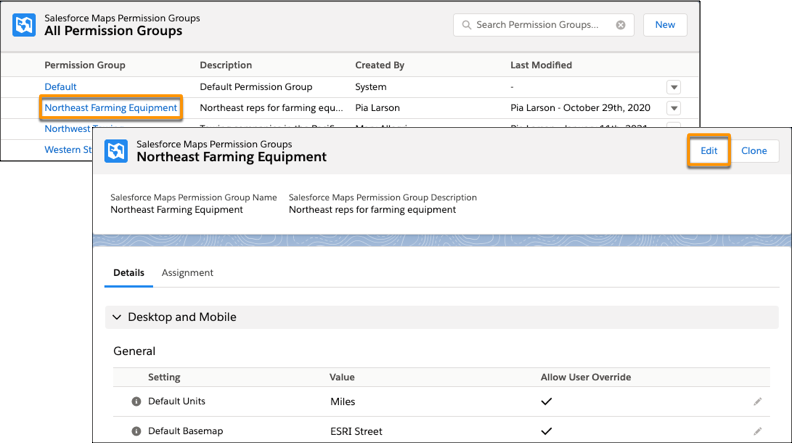
Task: Click the 'Northeast reps for farming equ...' table cell
Action: point(271,108)
